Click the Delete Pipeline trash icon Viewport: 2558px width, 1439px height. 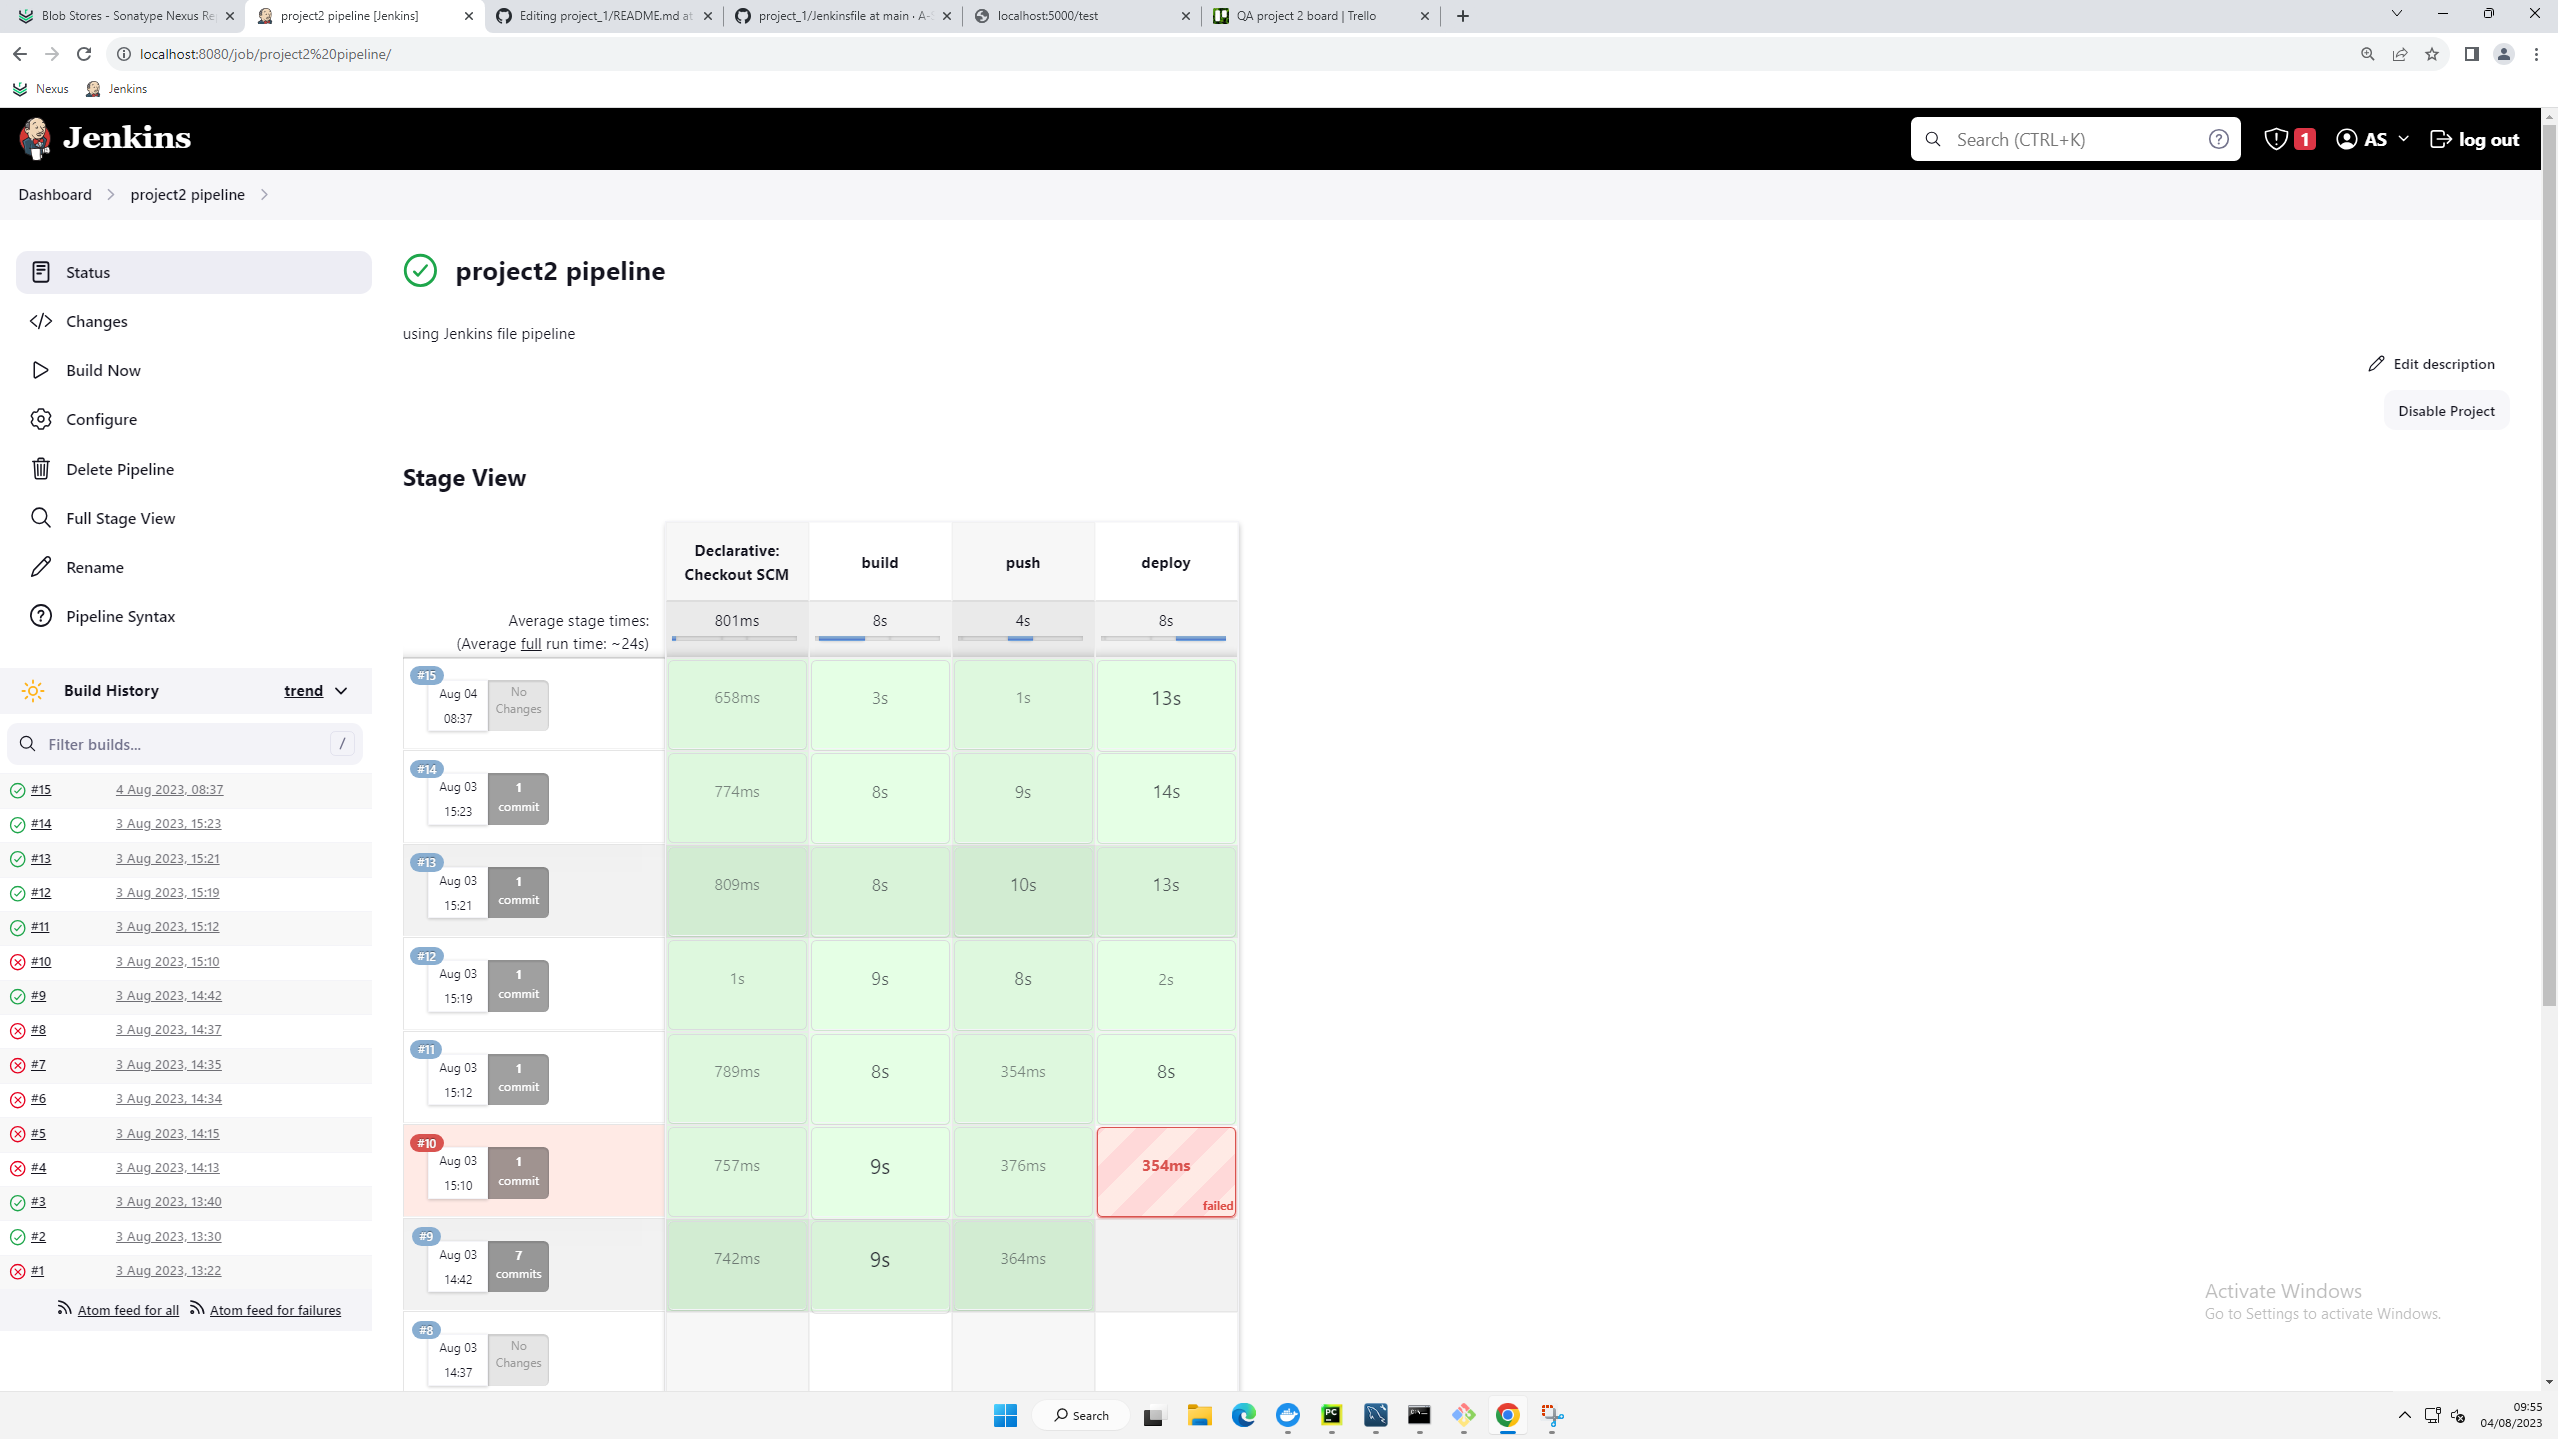click(x=40, y=468)
